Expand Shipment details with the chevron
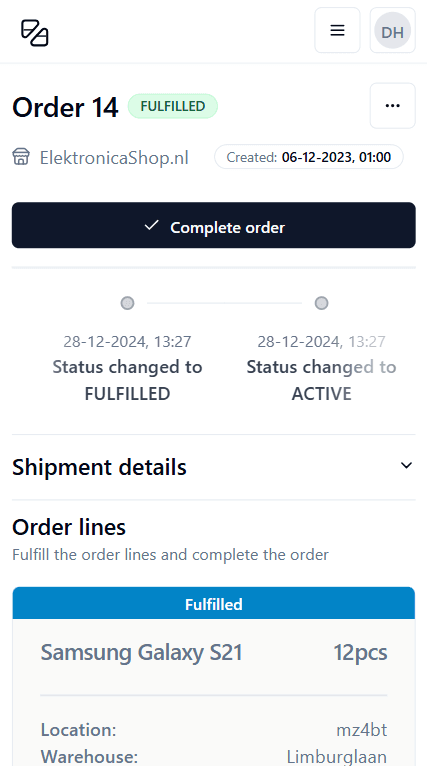Viewport: 427px width, 766px height. click(x=406, y=466)
